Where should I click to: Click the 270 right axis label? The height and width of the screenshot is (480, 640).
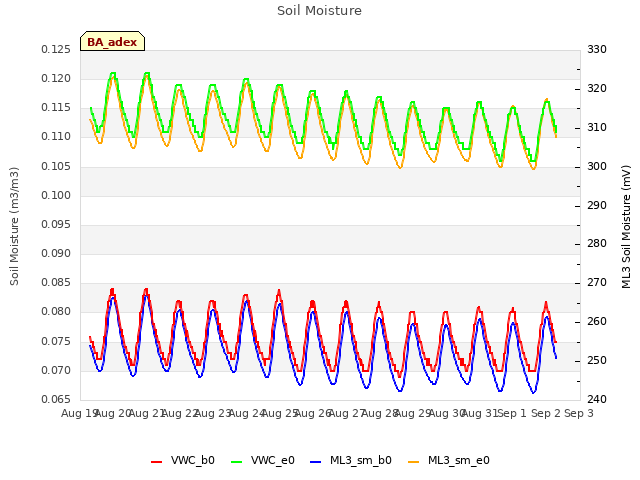[597, 283]
